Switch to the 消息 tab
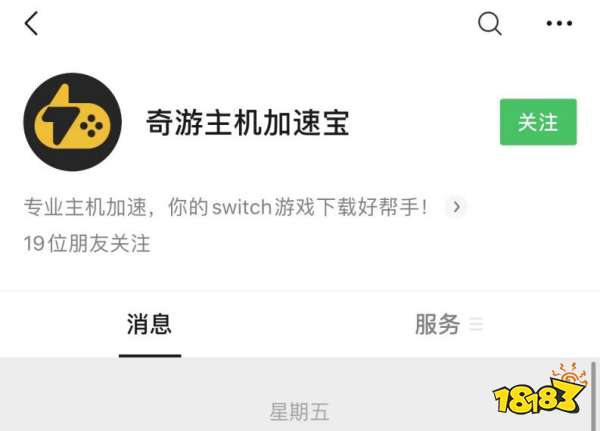Screen dimensions: 600x431 pyautogui.click(x=149, y=324)
